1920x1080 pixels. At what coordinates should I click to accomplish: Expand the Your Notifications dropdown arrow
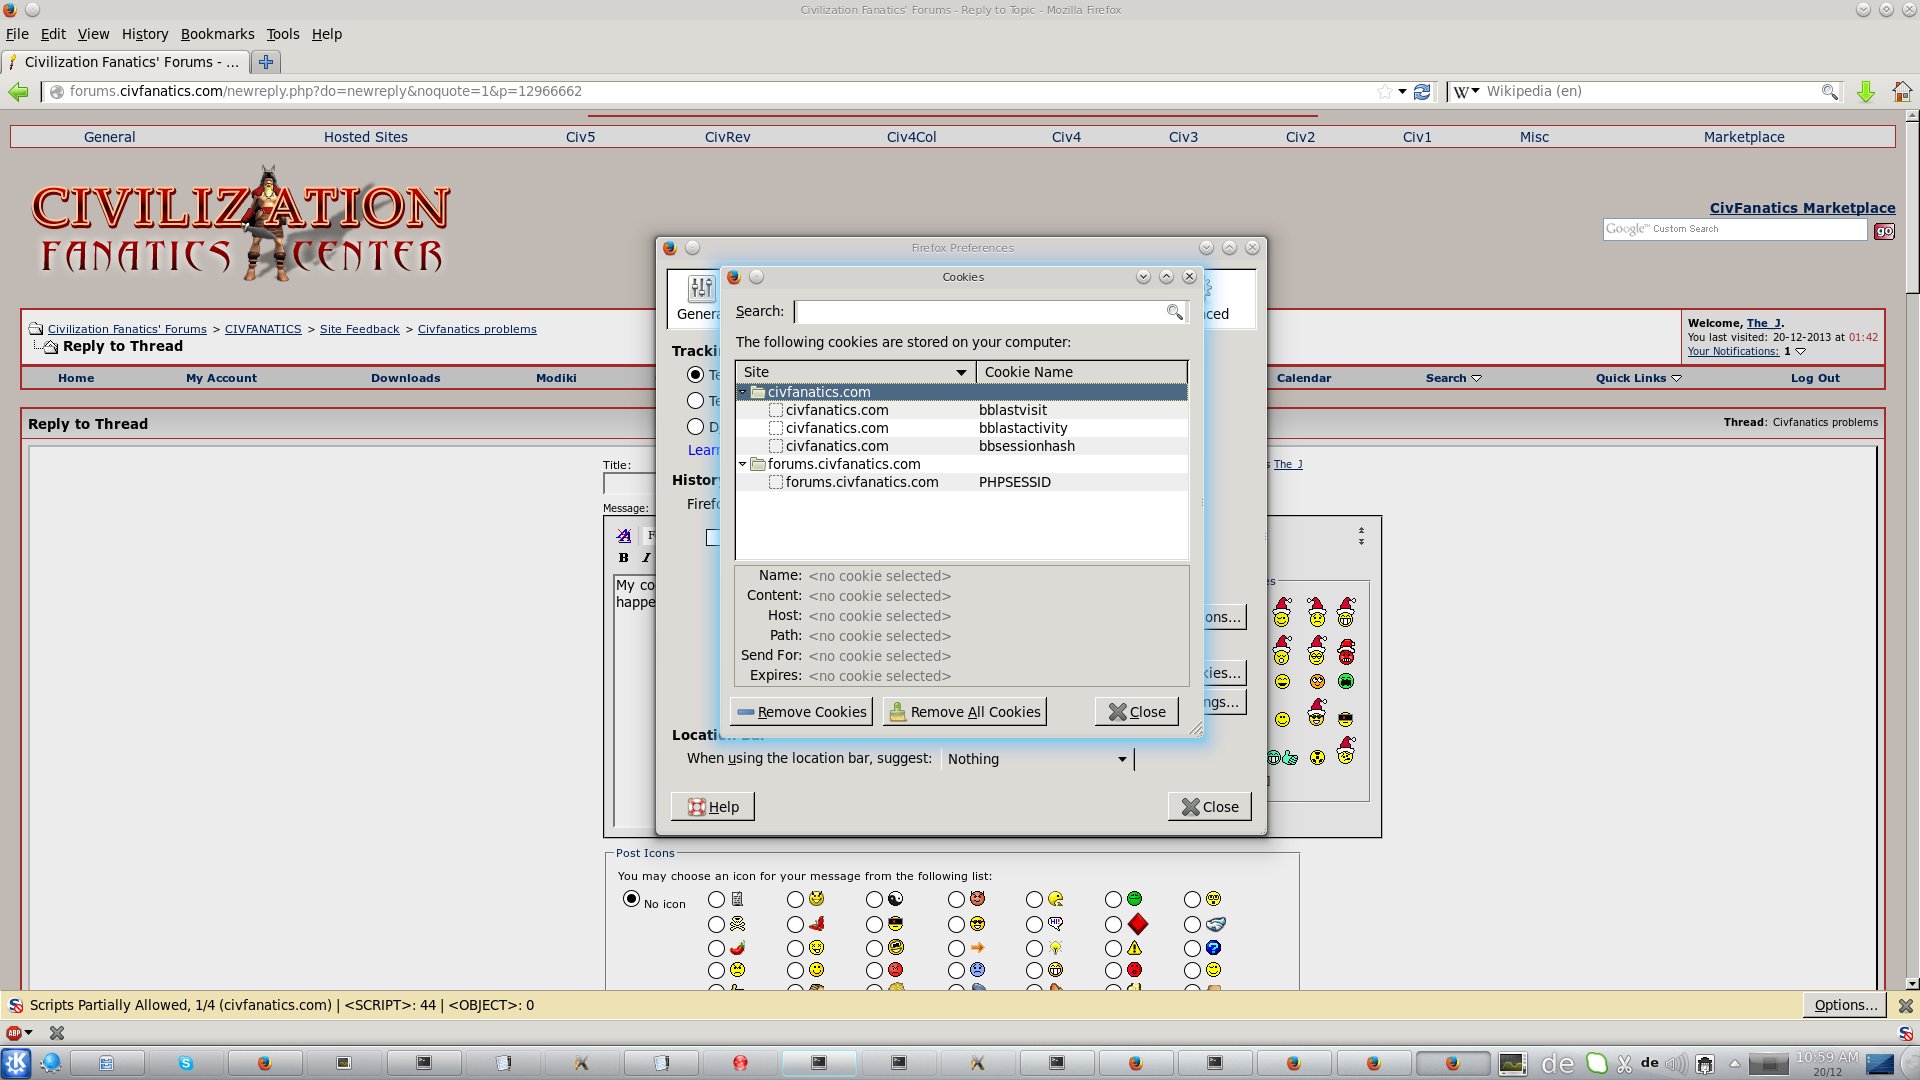point(1800,352)
